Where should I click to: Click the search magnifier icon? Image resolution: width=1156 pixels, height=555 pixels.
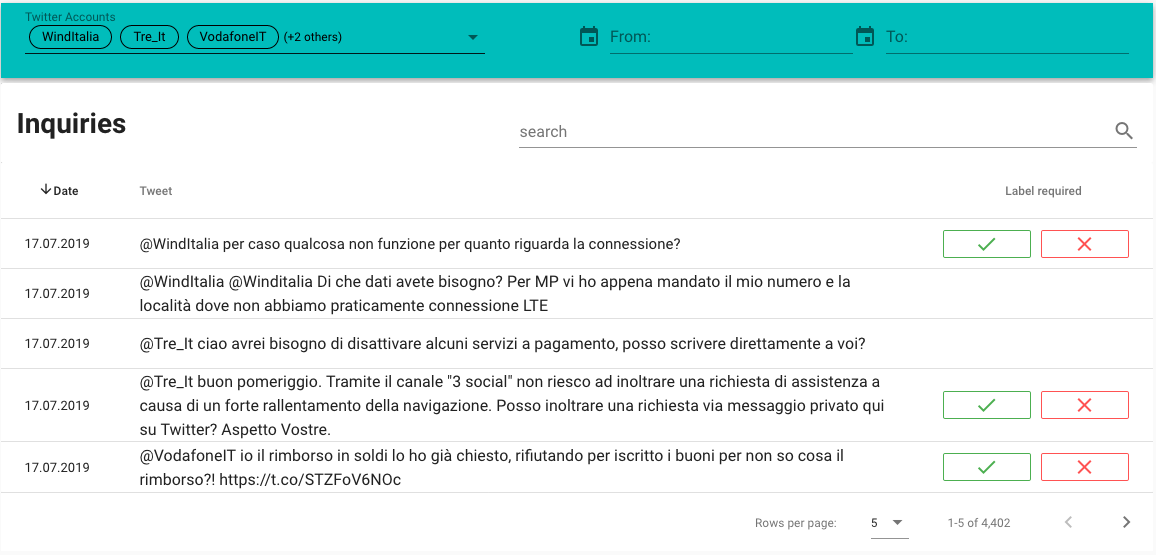coord(1124,131)
